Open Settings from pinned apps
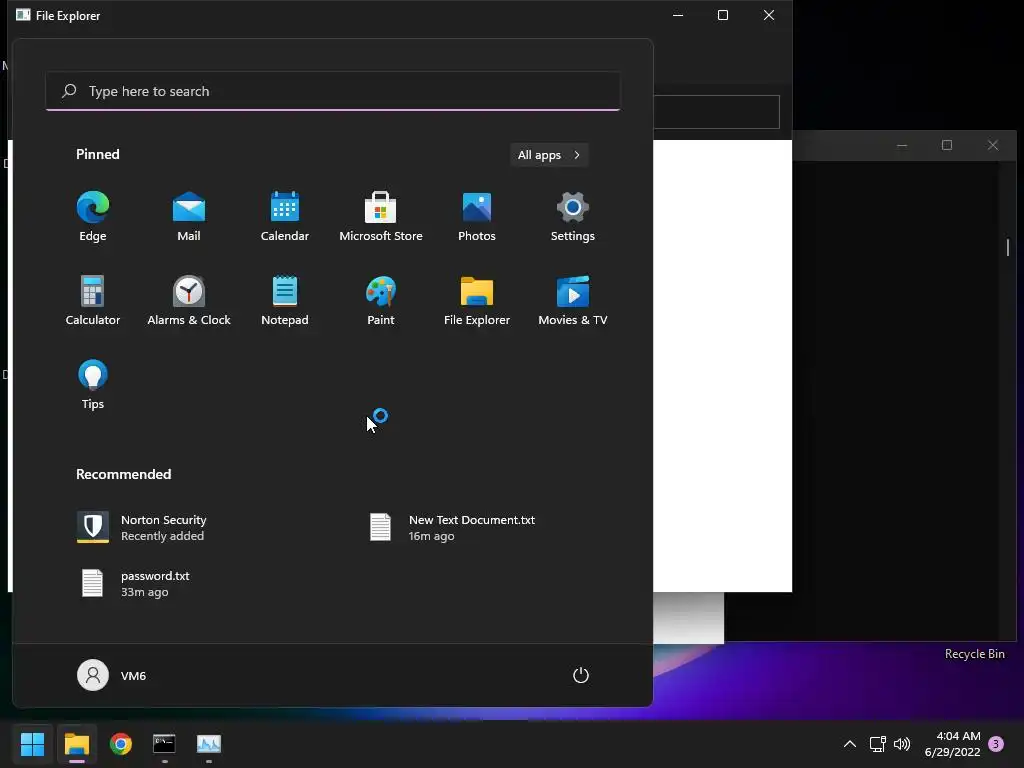The image size is (1024, 768). click(573, 217)
